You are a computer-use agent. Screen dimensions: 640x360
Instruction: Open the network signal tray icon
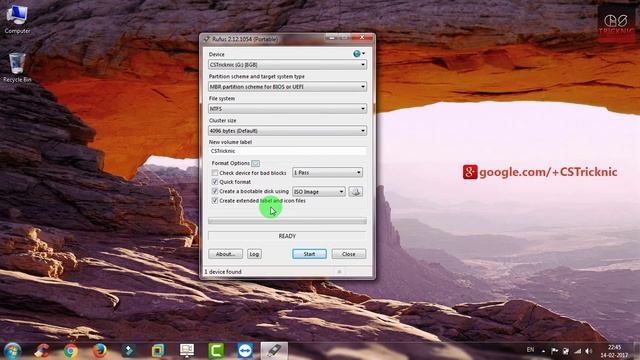coord(577,351)
